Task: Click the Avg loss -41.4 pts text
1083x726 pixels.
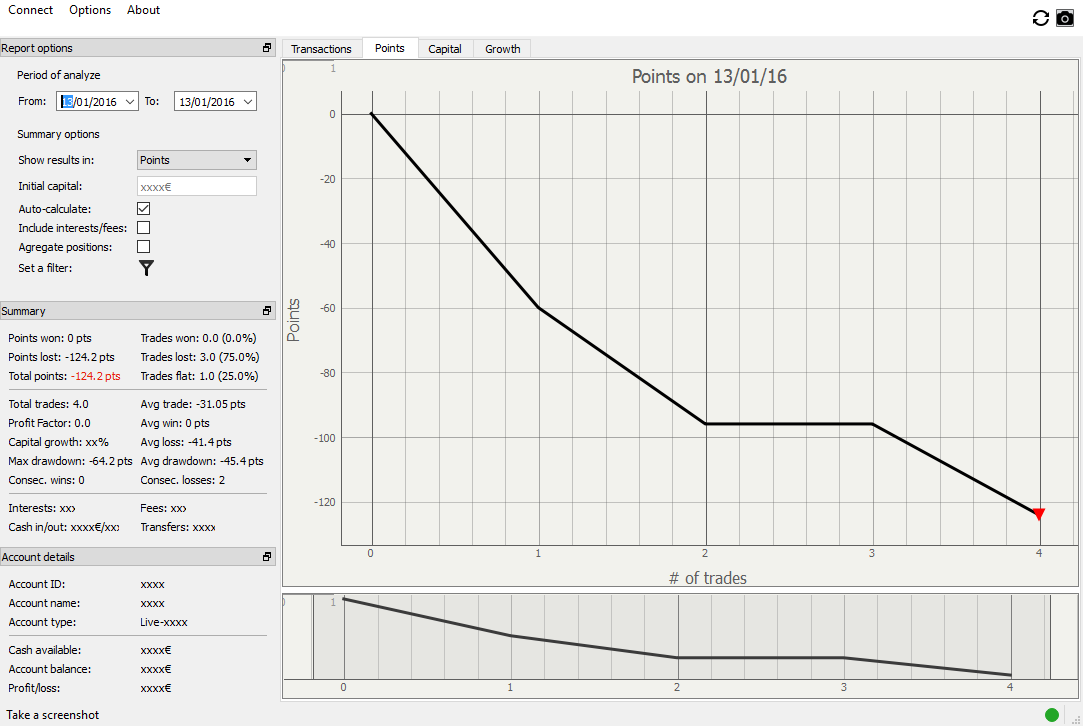Action: point(186,442)
